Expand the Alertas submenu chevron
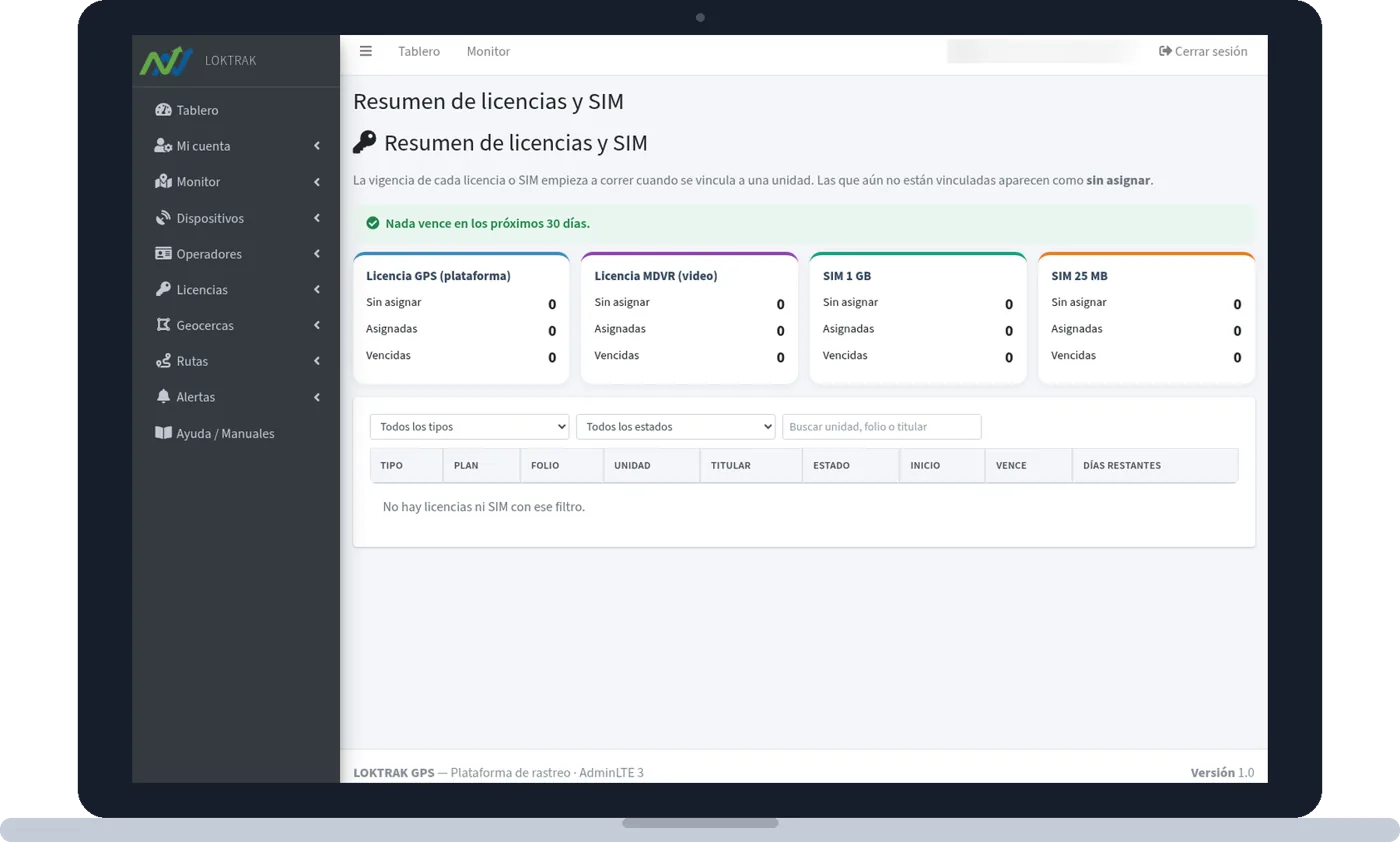 (x=317, y=397)
